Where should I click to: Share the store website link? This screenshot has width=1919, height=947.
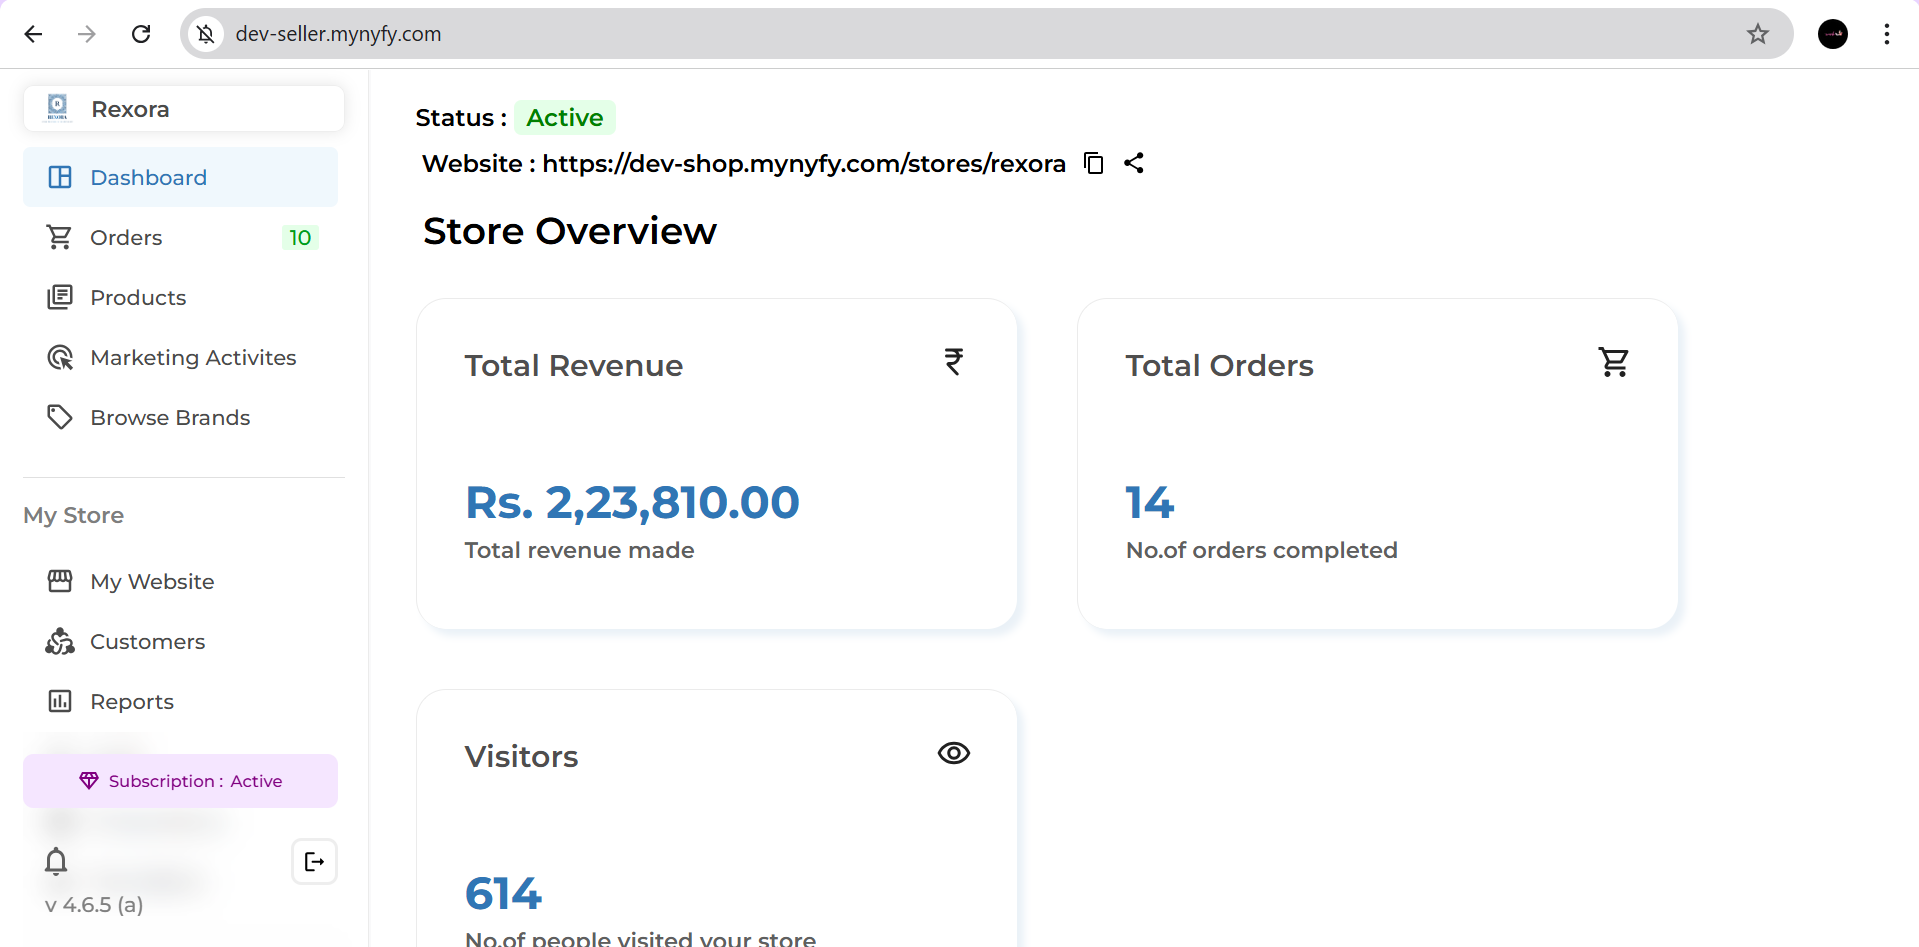(x=1133, y=163)
